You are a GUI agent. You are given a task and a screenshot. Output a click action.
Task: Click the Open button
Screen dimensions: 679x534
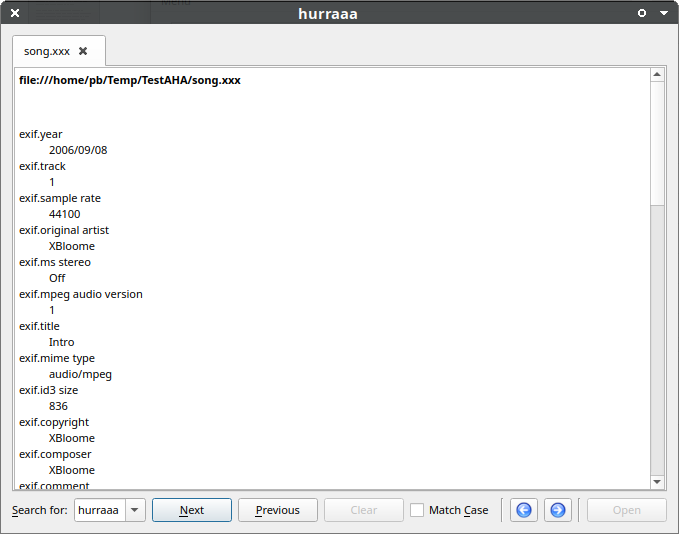[627, 510]
